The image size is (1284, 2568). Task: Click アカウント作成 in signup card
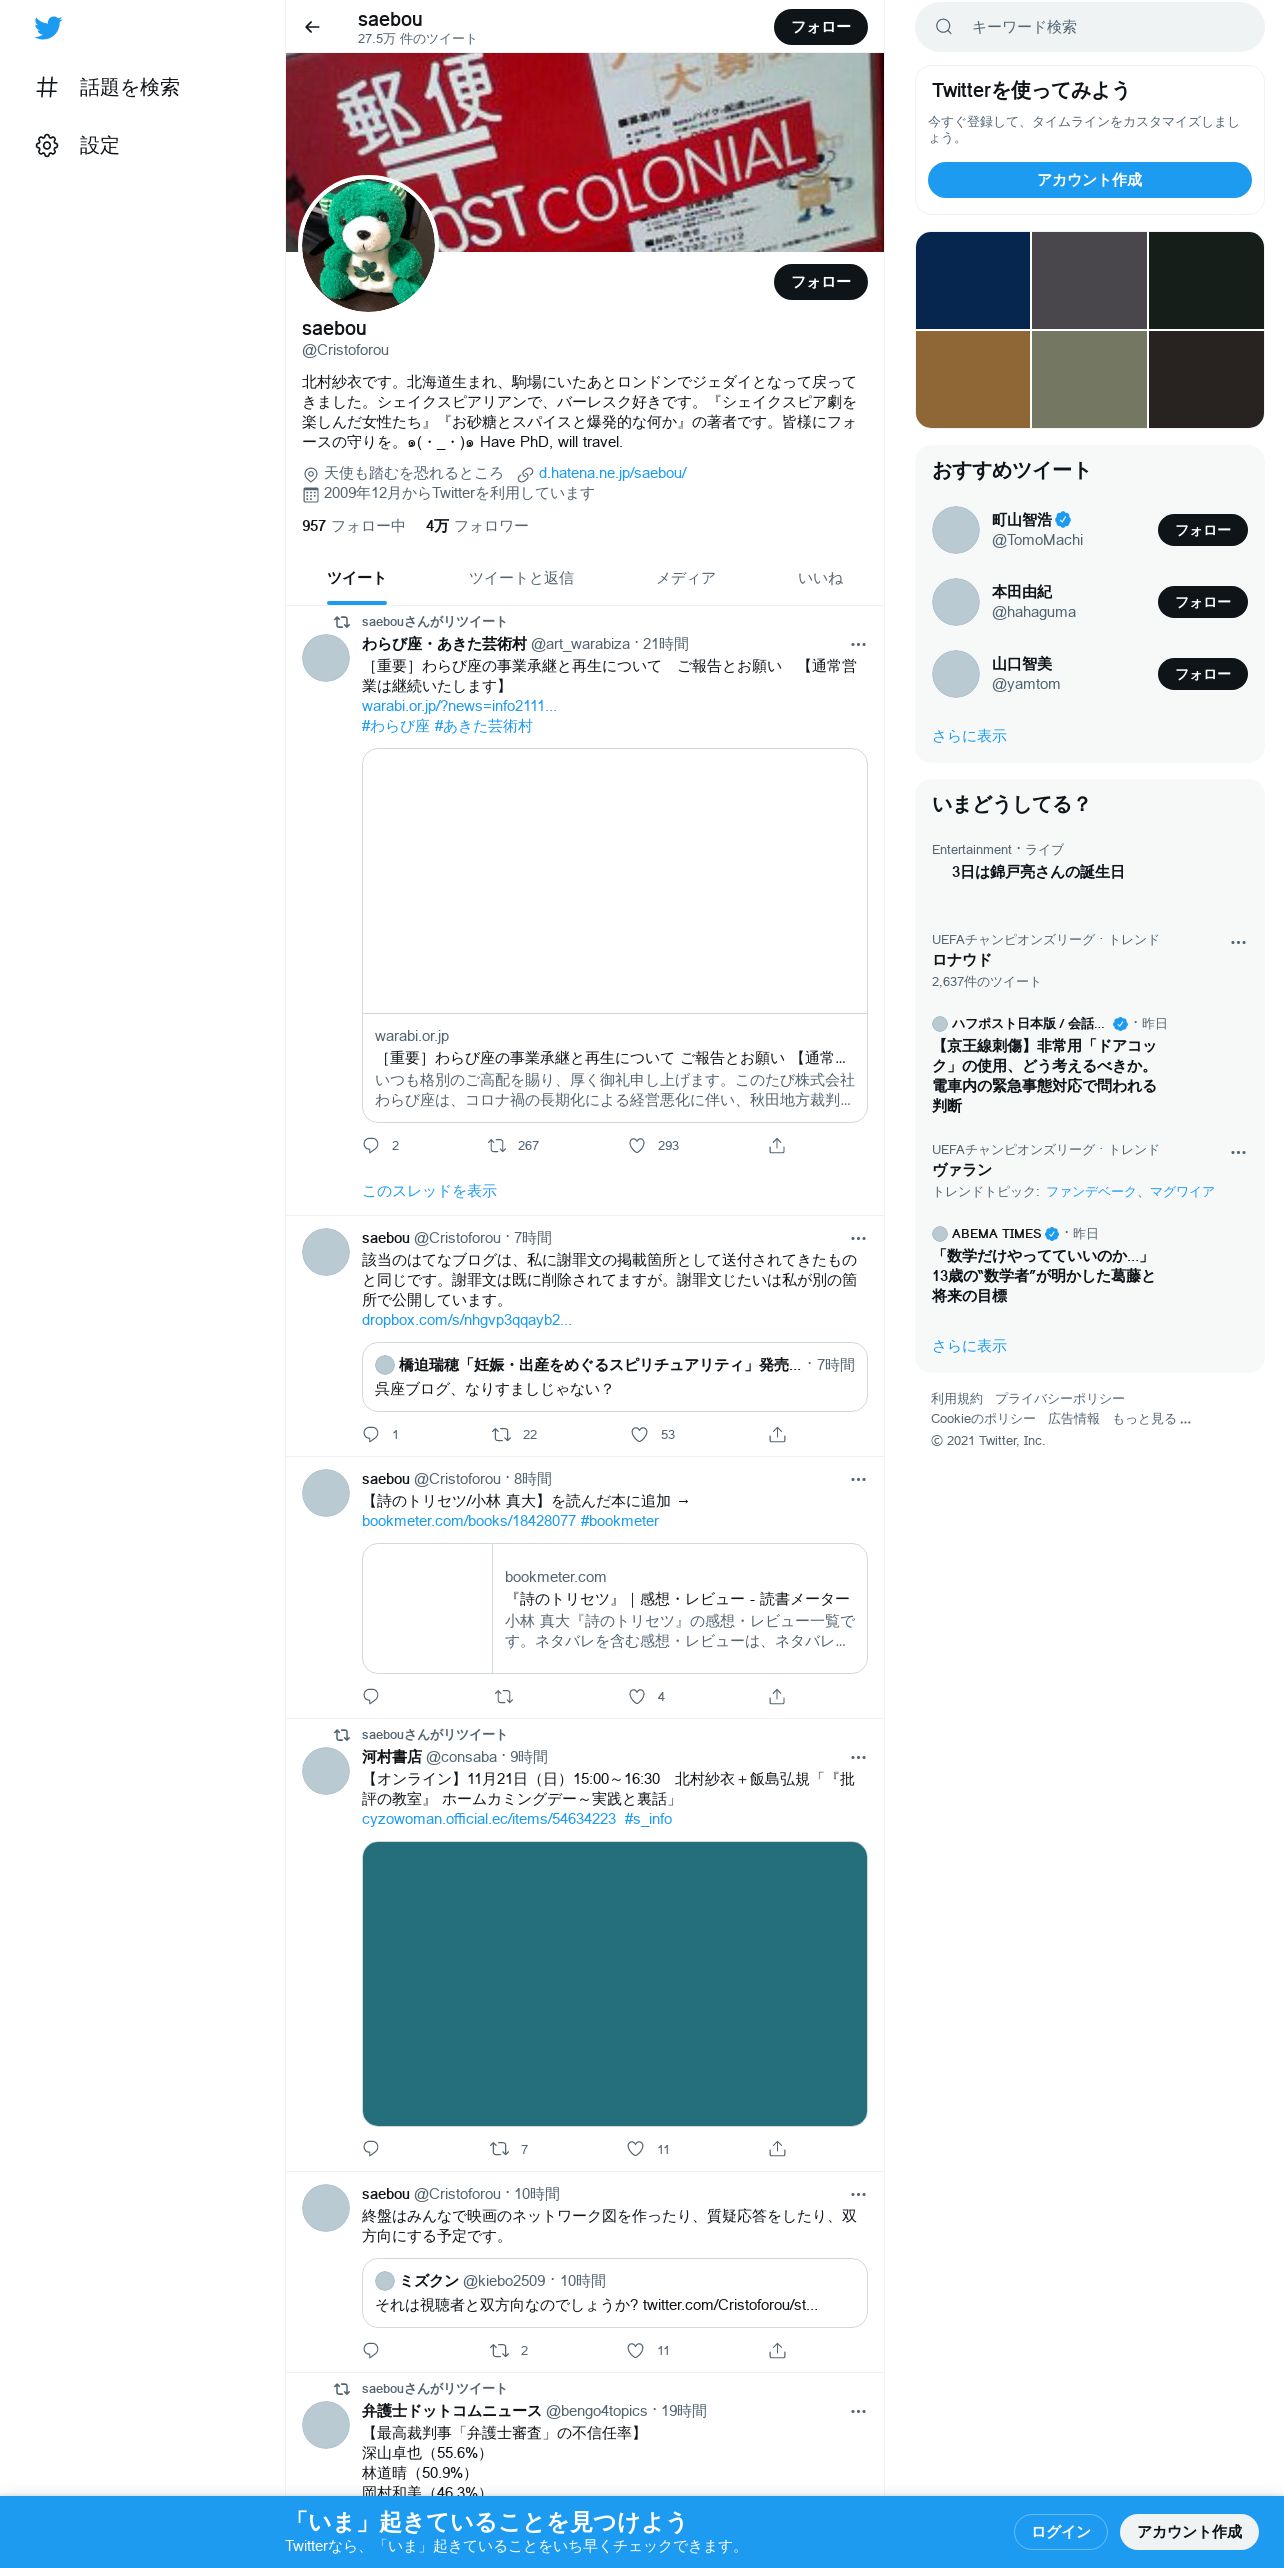click(1089, 180)
